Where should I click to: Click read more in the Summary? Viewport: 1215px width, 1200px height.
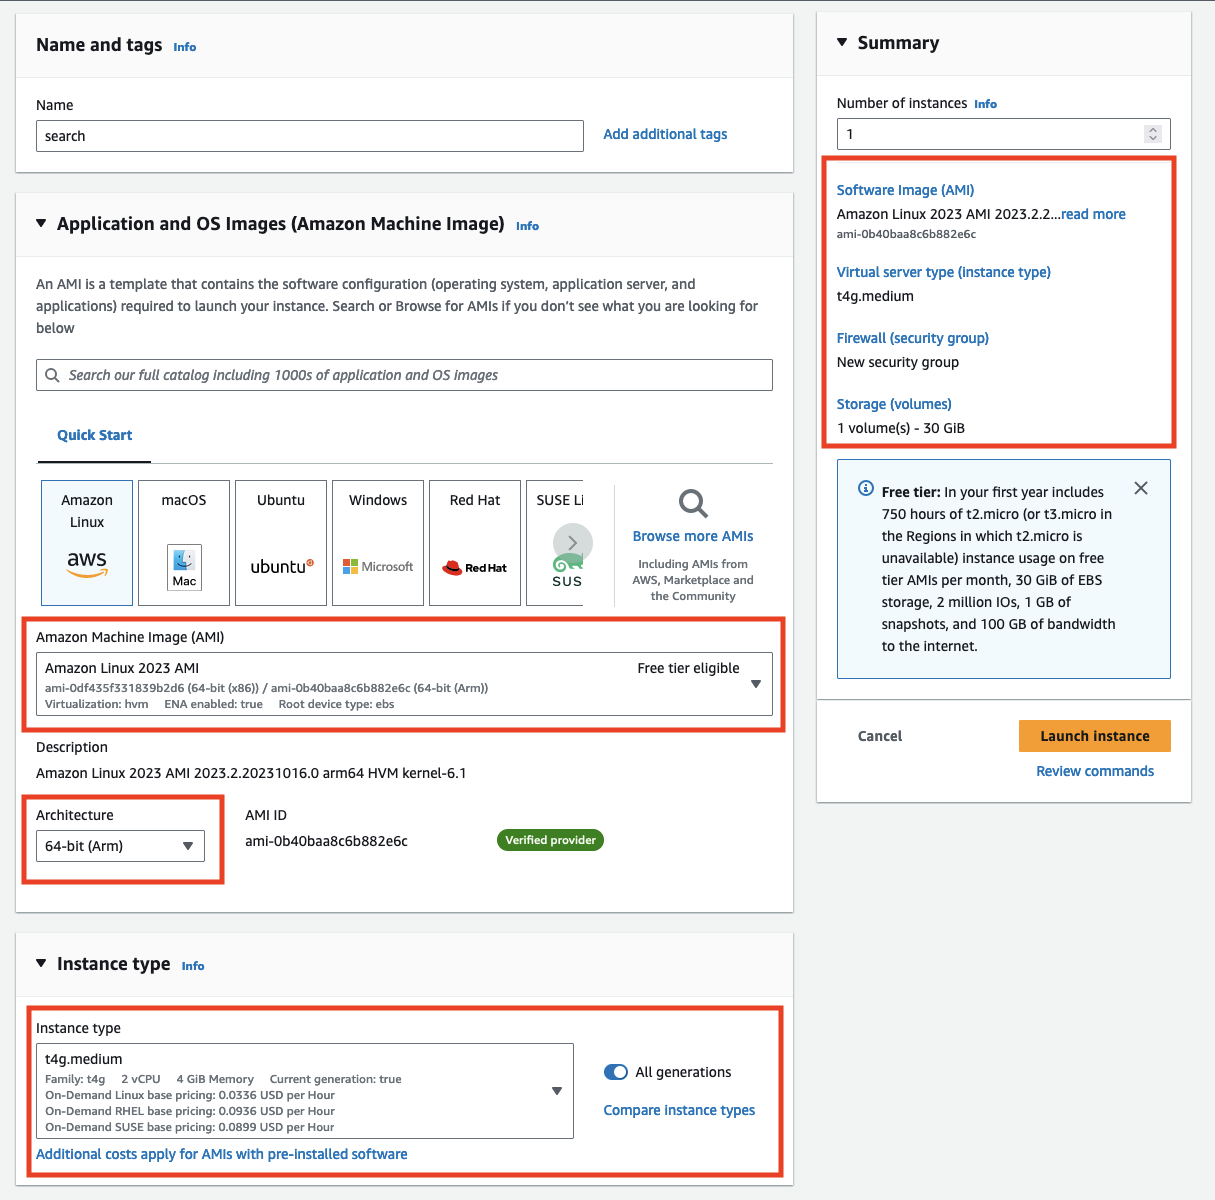1093,214
